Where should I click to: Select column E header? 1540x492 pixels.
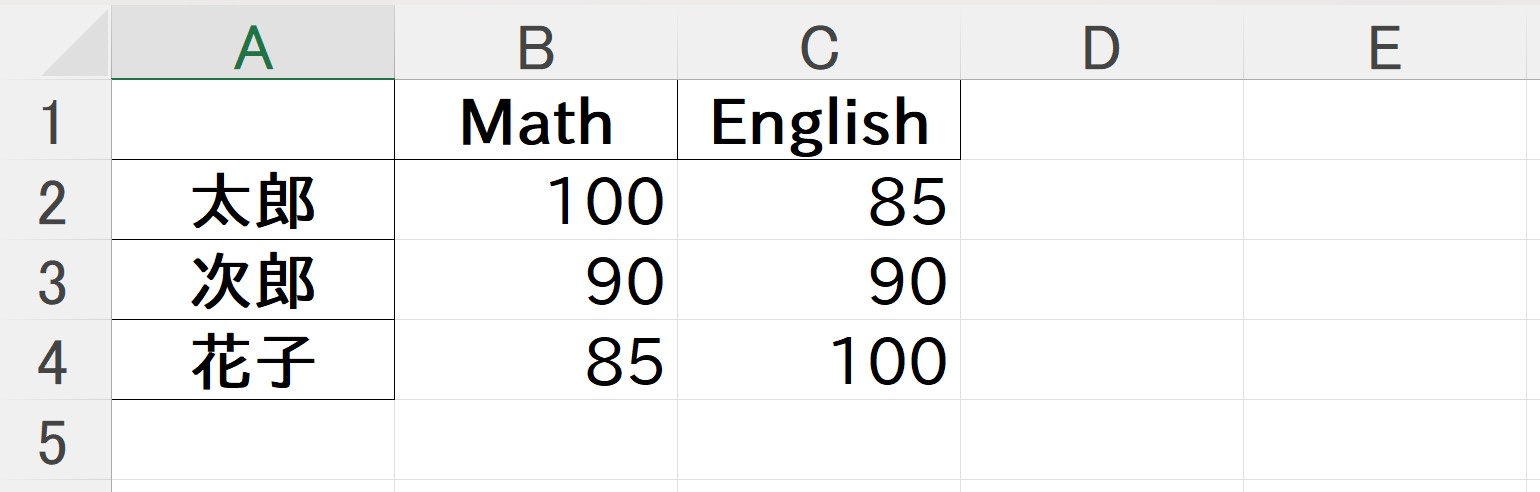[x=1385, y=47]
